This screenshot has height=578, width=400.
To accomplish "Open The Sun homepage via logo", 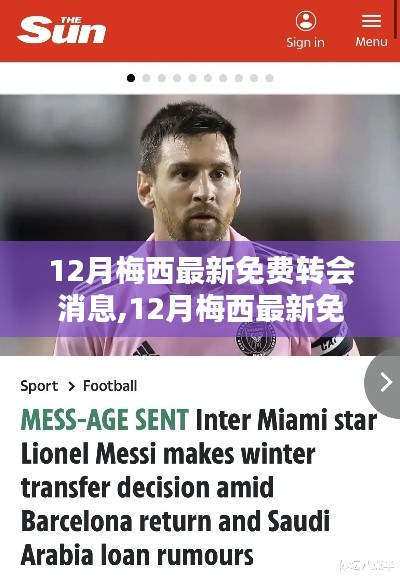I will tap(62, 30).
